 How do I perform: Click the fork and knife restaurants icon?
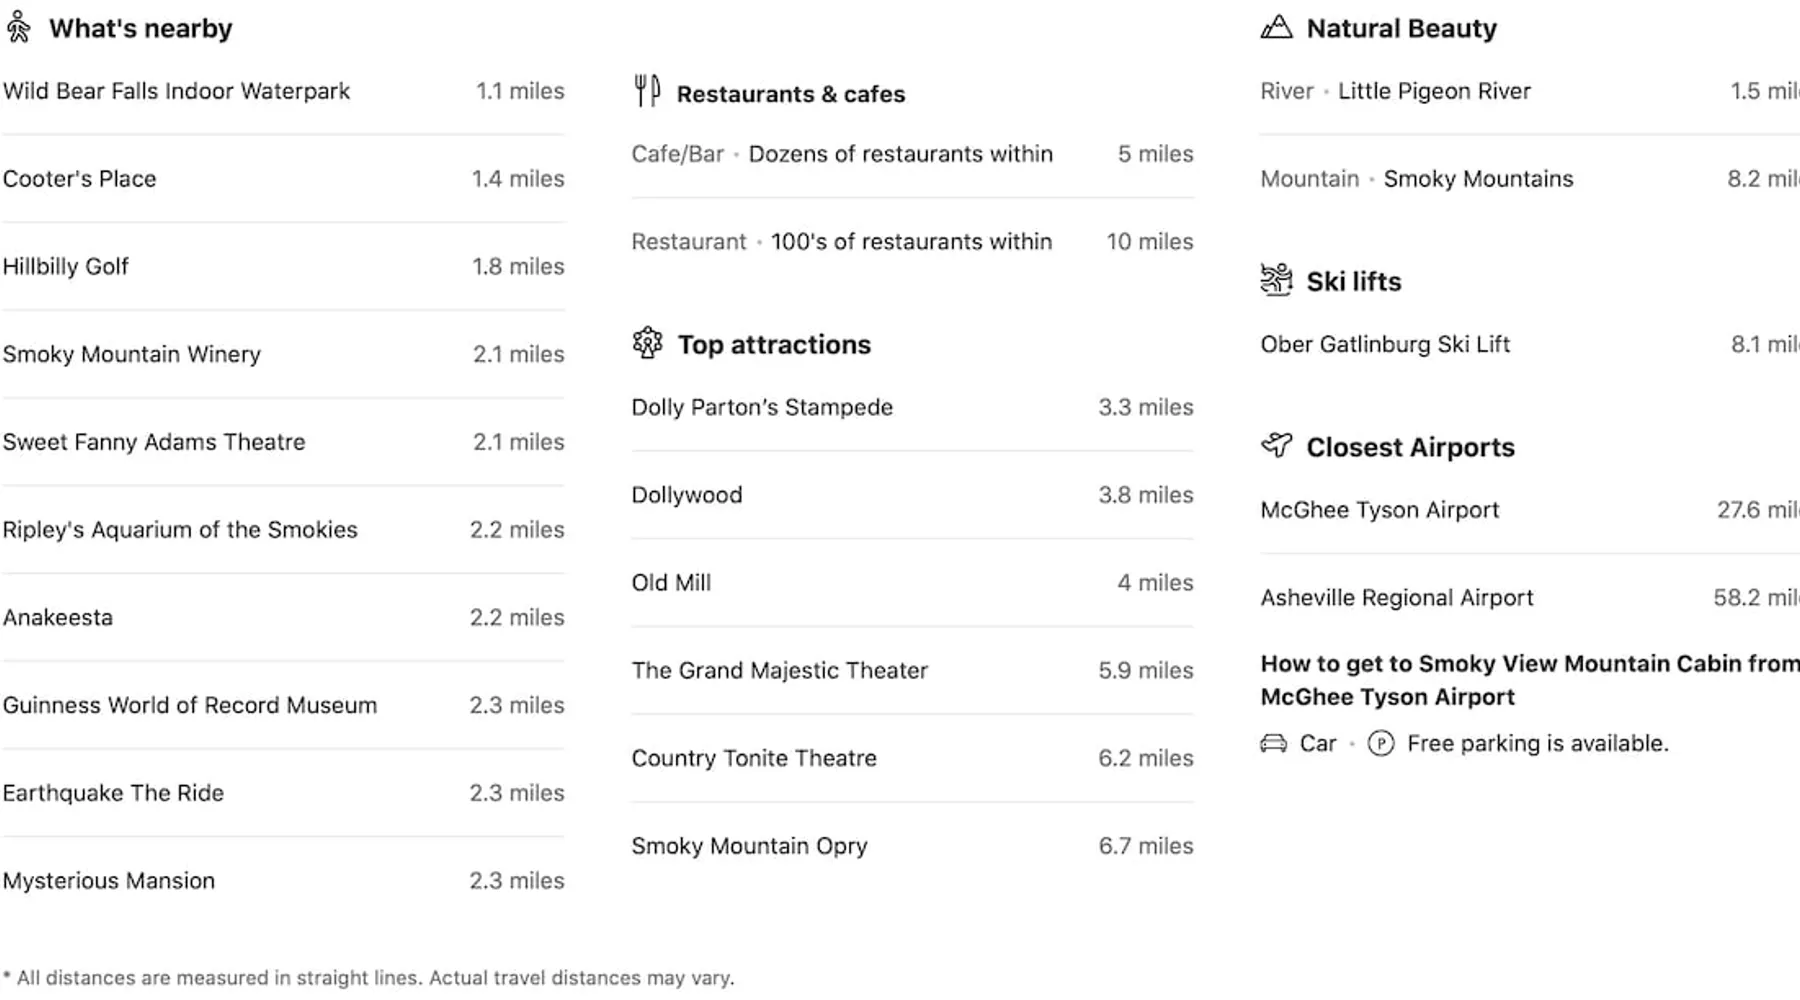pyautogui.click(x=647, y=91)
